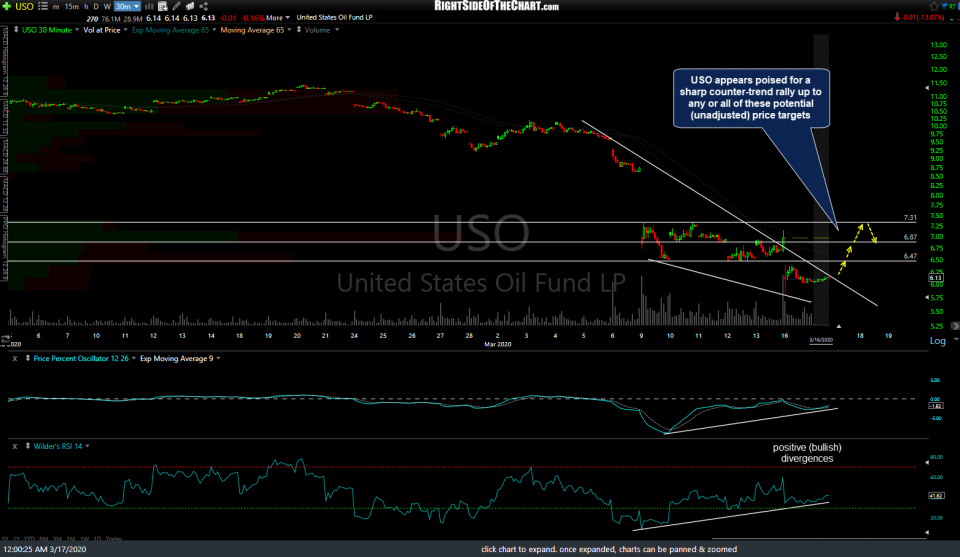
Task: Click the blue flag icon at top right
Action: pos(944,6)
